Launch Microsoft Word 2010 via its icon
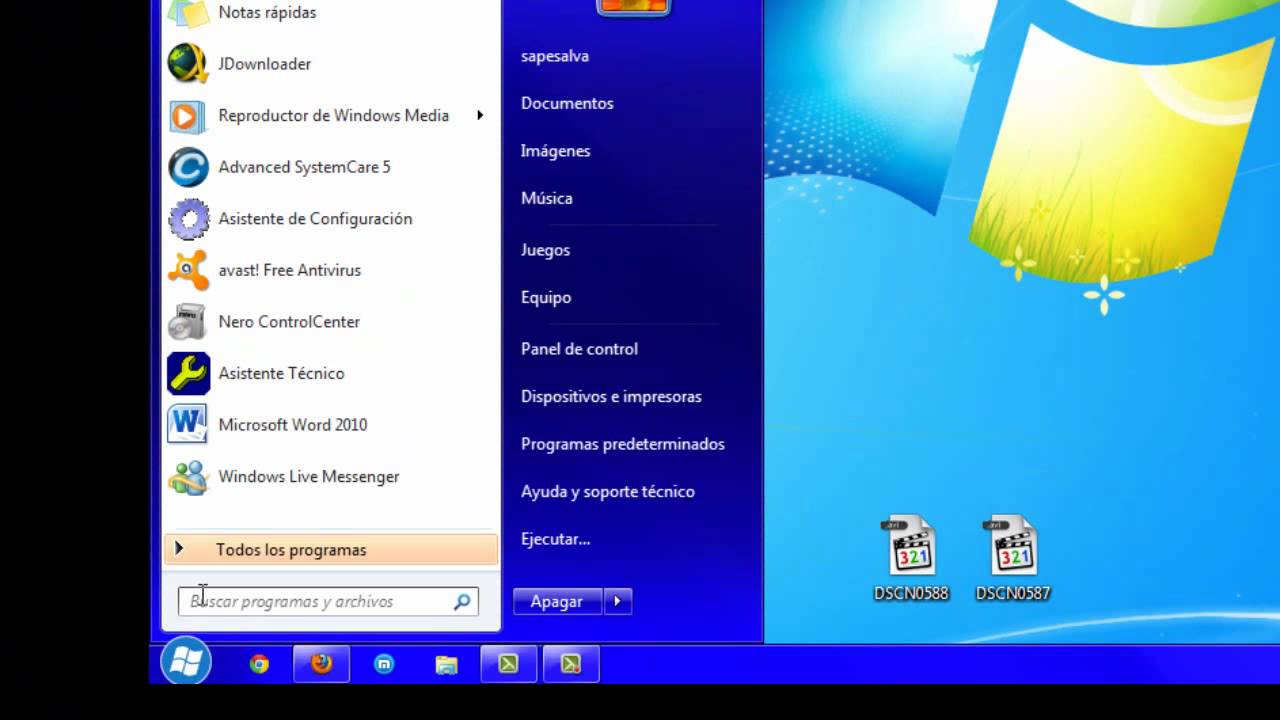1280x720 pixels. [x=188, y=425]
